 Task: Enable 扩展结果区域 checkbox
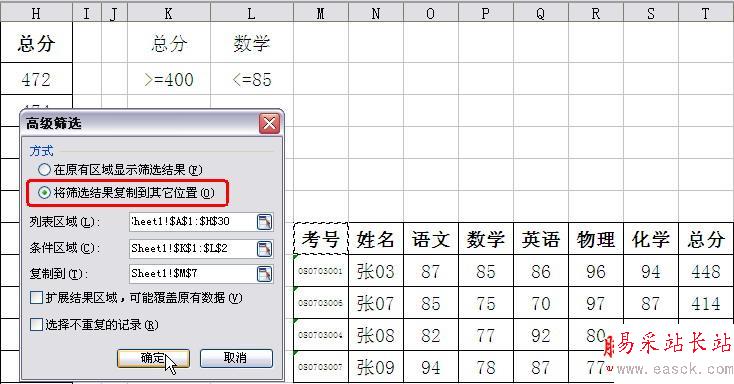coord(37,298)
